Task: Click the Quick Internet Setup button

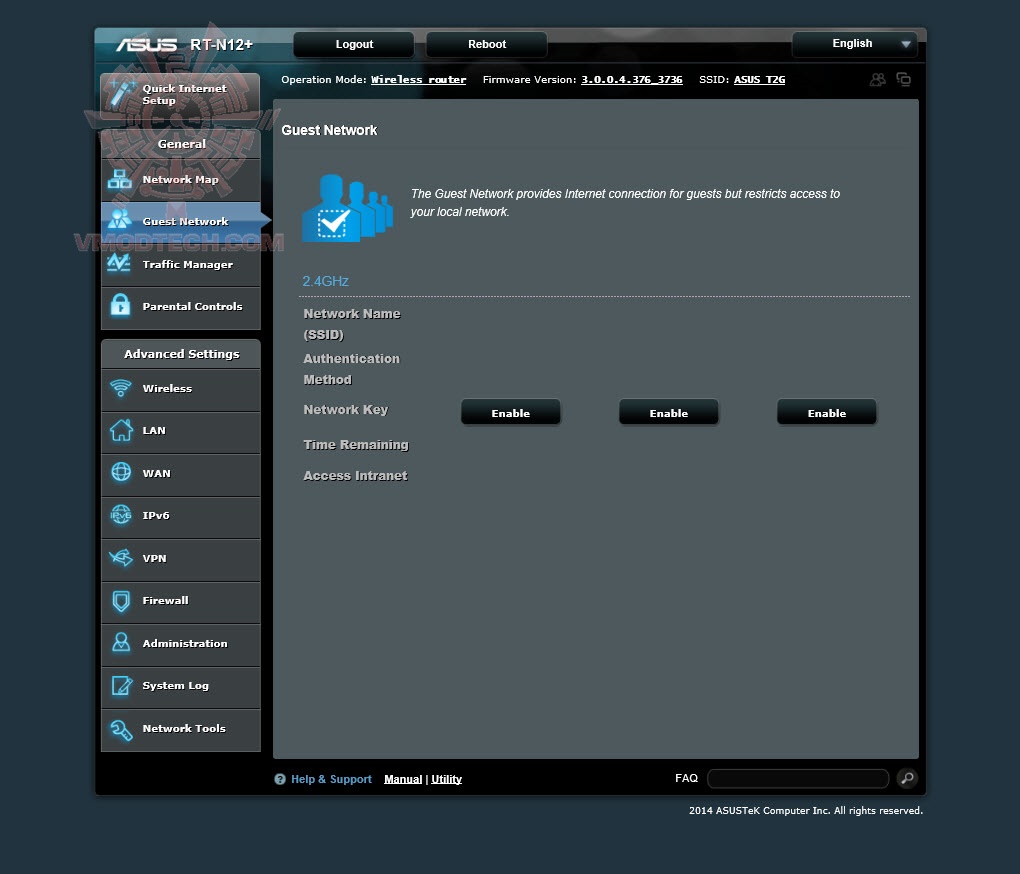Action: (x=180, y=95)
